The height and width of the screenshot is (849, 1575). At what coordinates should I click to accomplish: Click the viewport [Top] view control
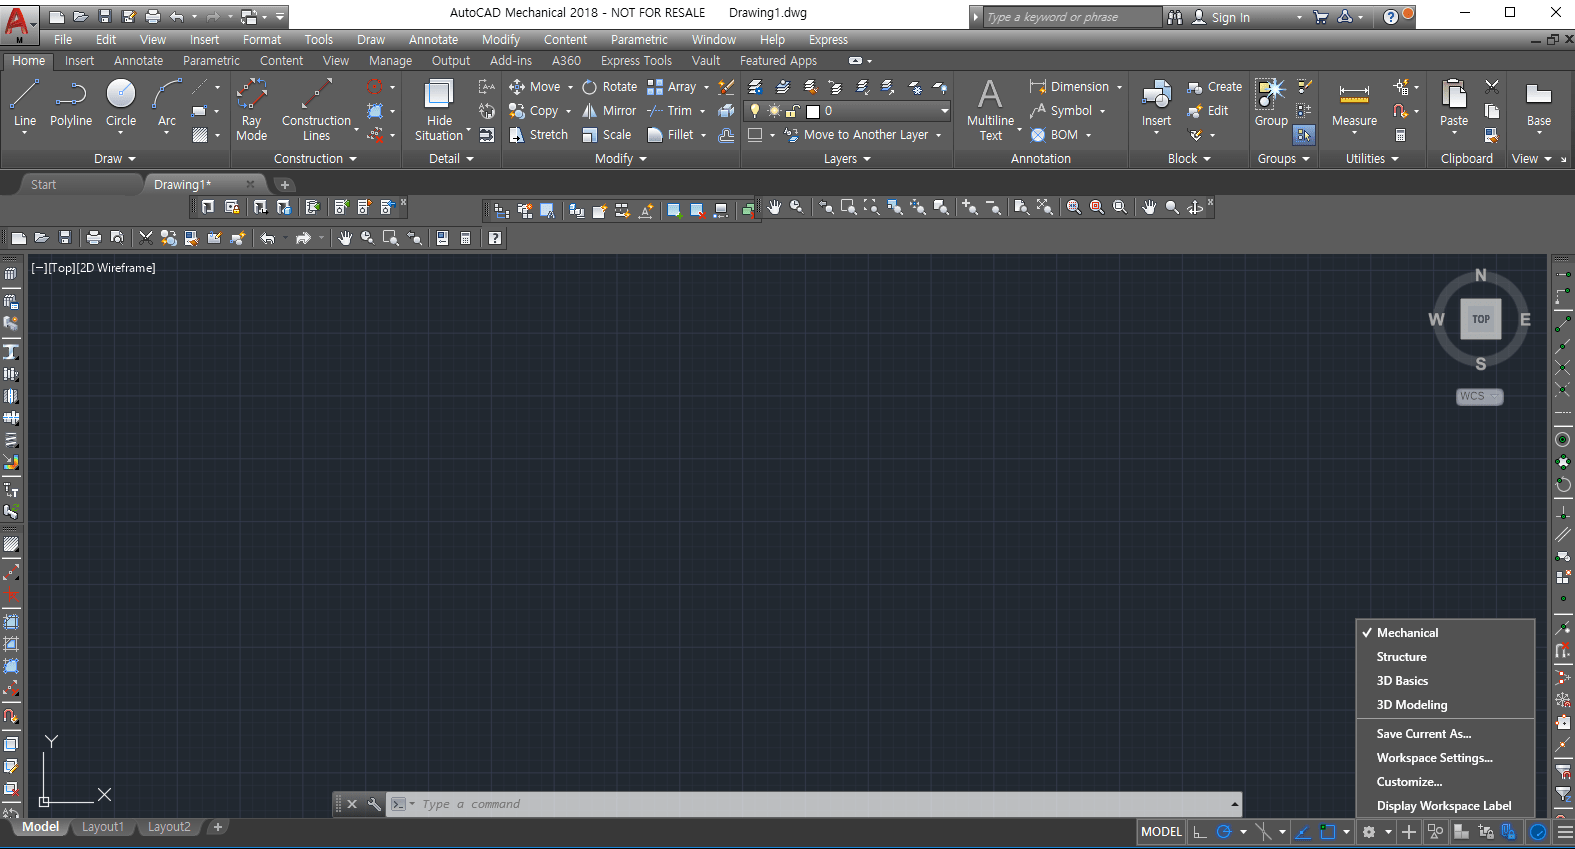61,268
